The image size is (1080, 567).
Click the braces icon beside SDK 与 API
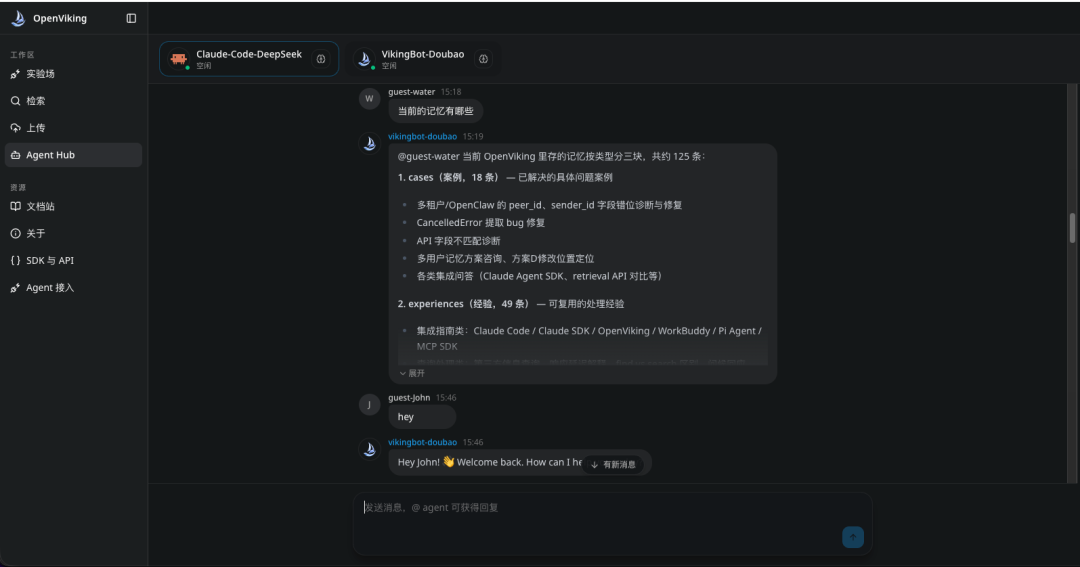[x=15, y=260]
